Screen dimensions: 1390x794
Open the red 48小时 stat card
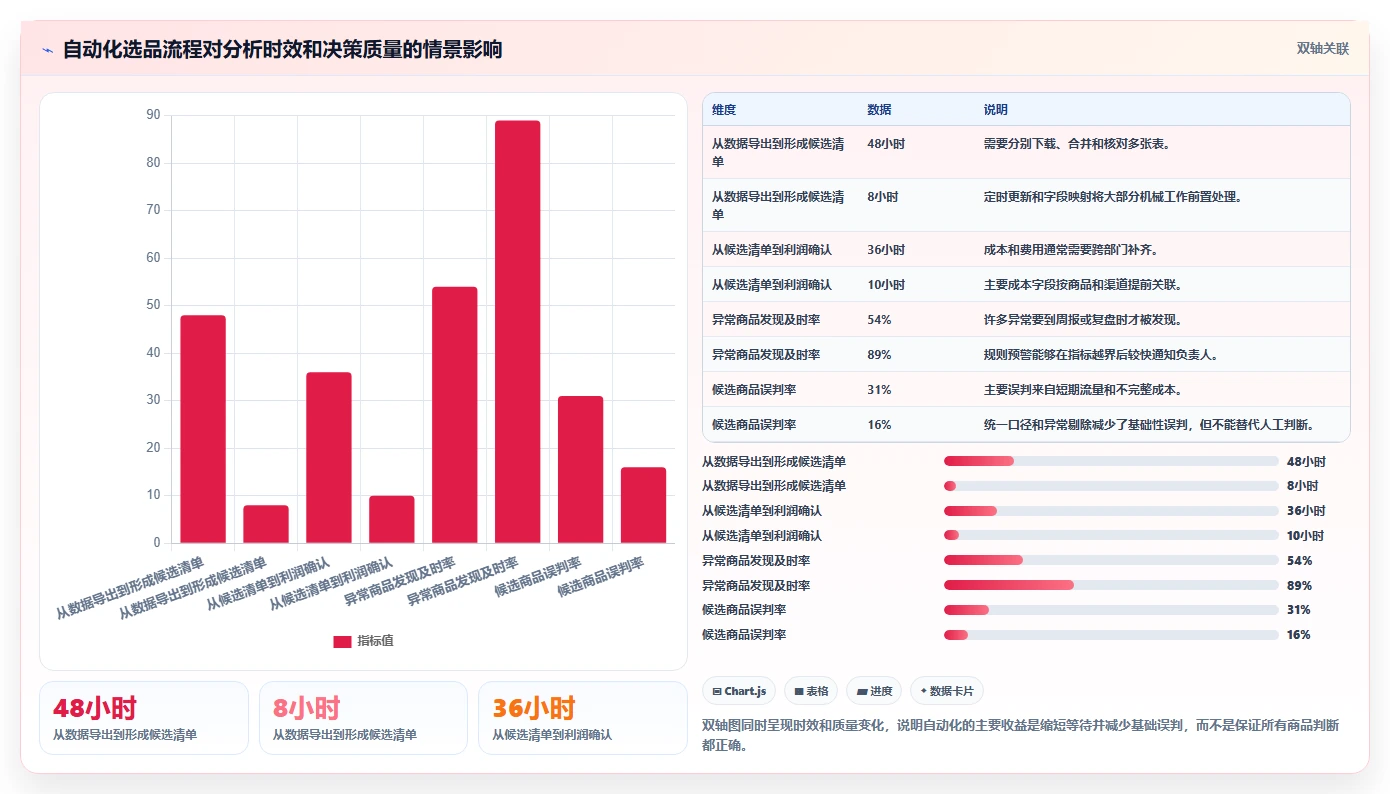[x=144, y=718]
